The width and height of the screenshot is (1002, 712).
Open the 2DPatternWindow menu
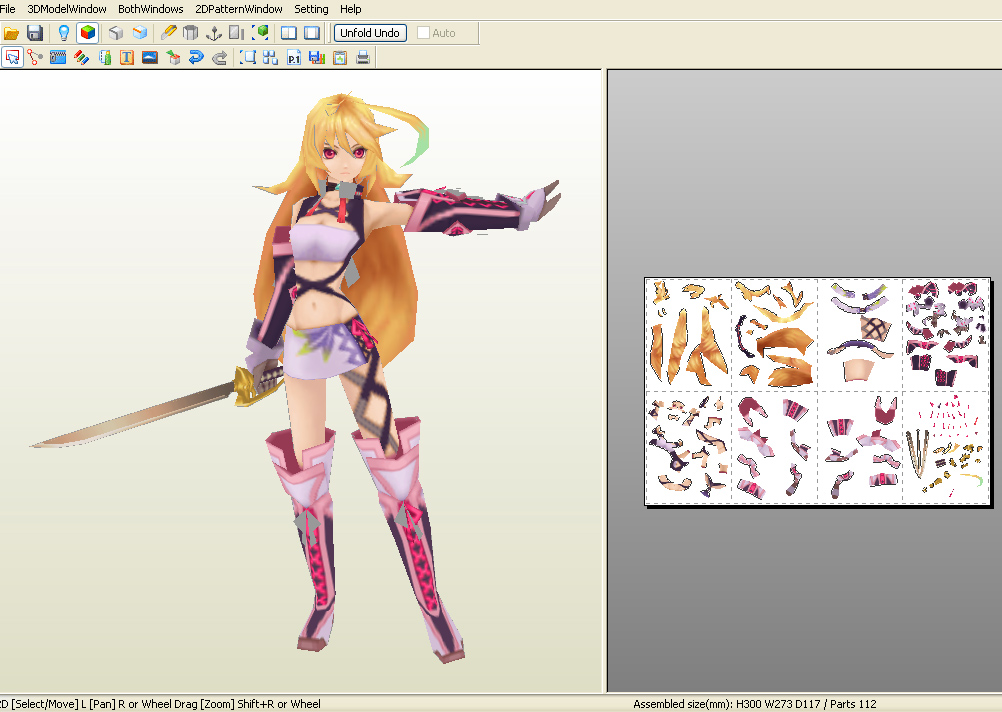pos(239,9)
